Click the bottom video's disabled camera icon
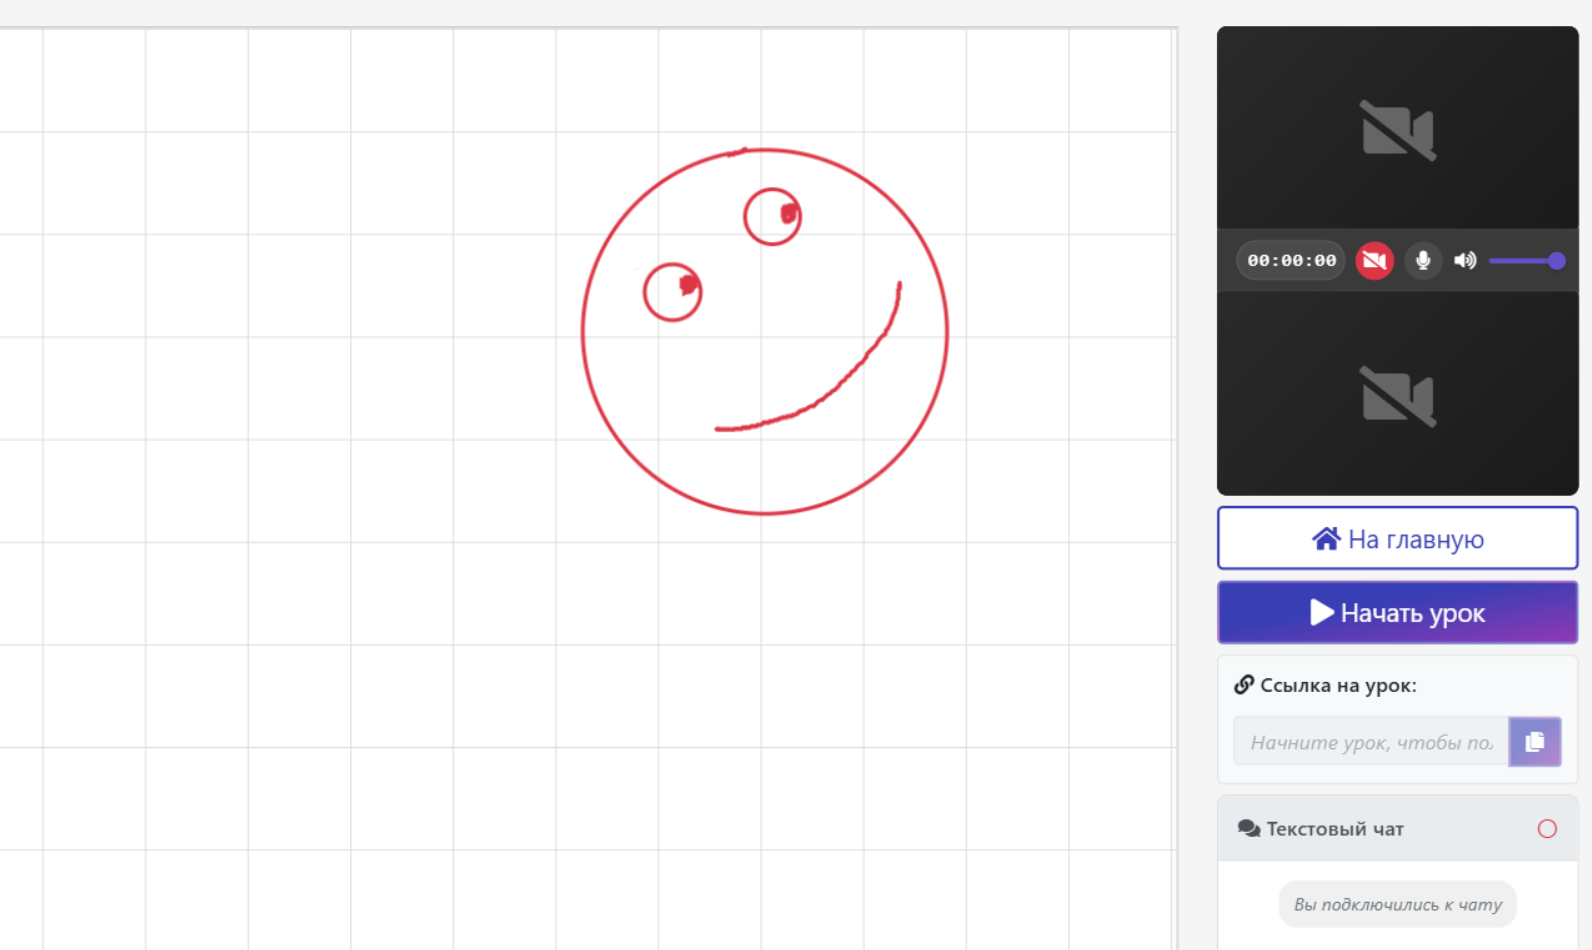Image resolution: width=1592 pixels, height=950 pixels. pos(1398,397)
